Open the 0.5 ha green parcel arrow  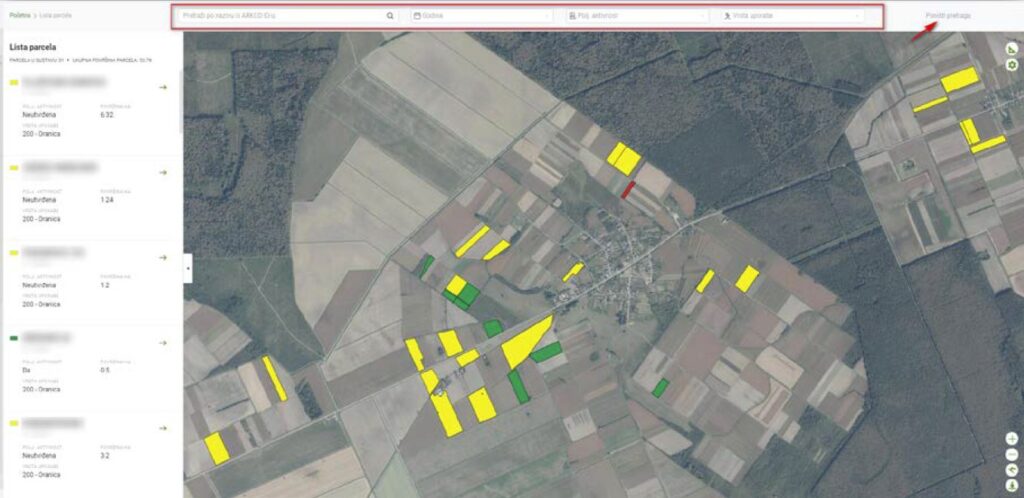[163, 342]
